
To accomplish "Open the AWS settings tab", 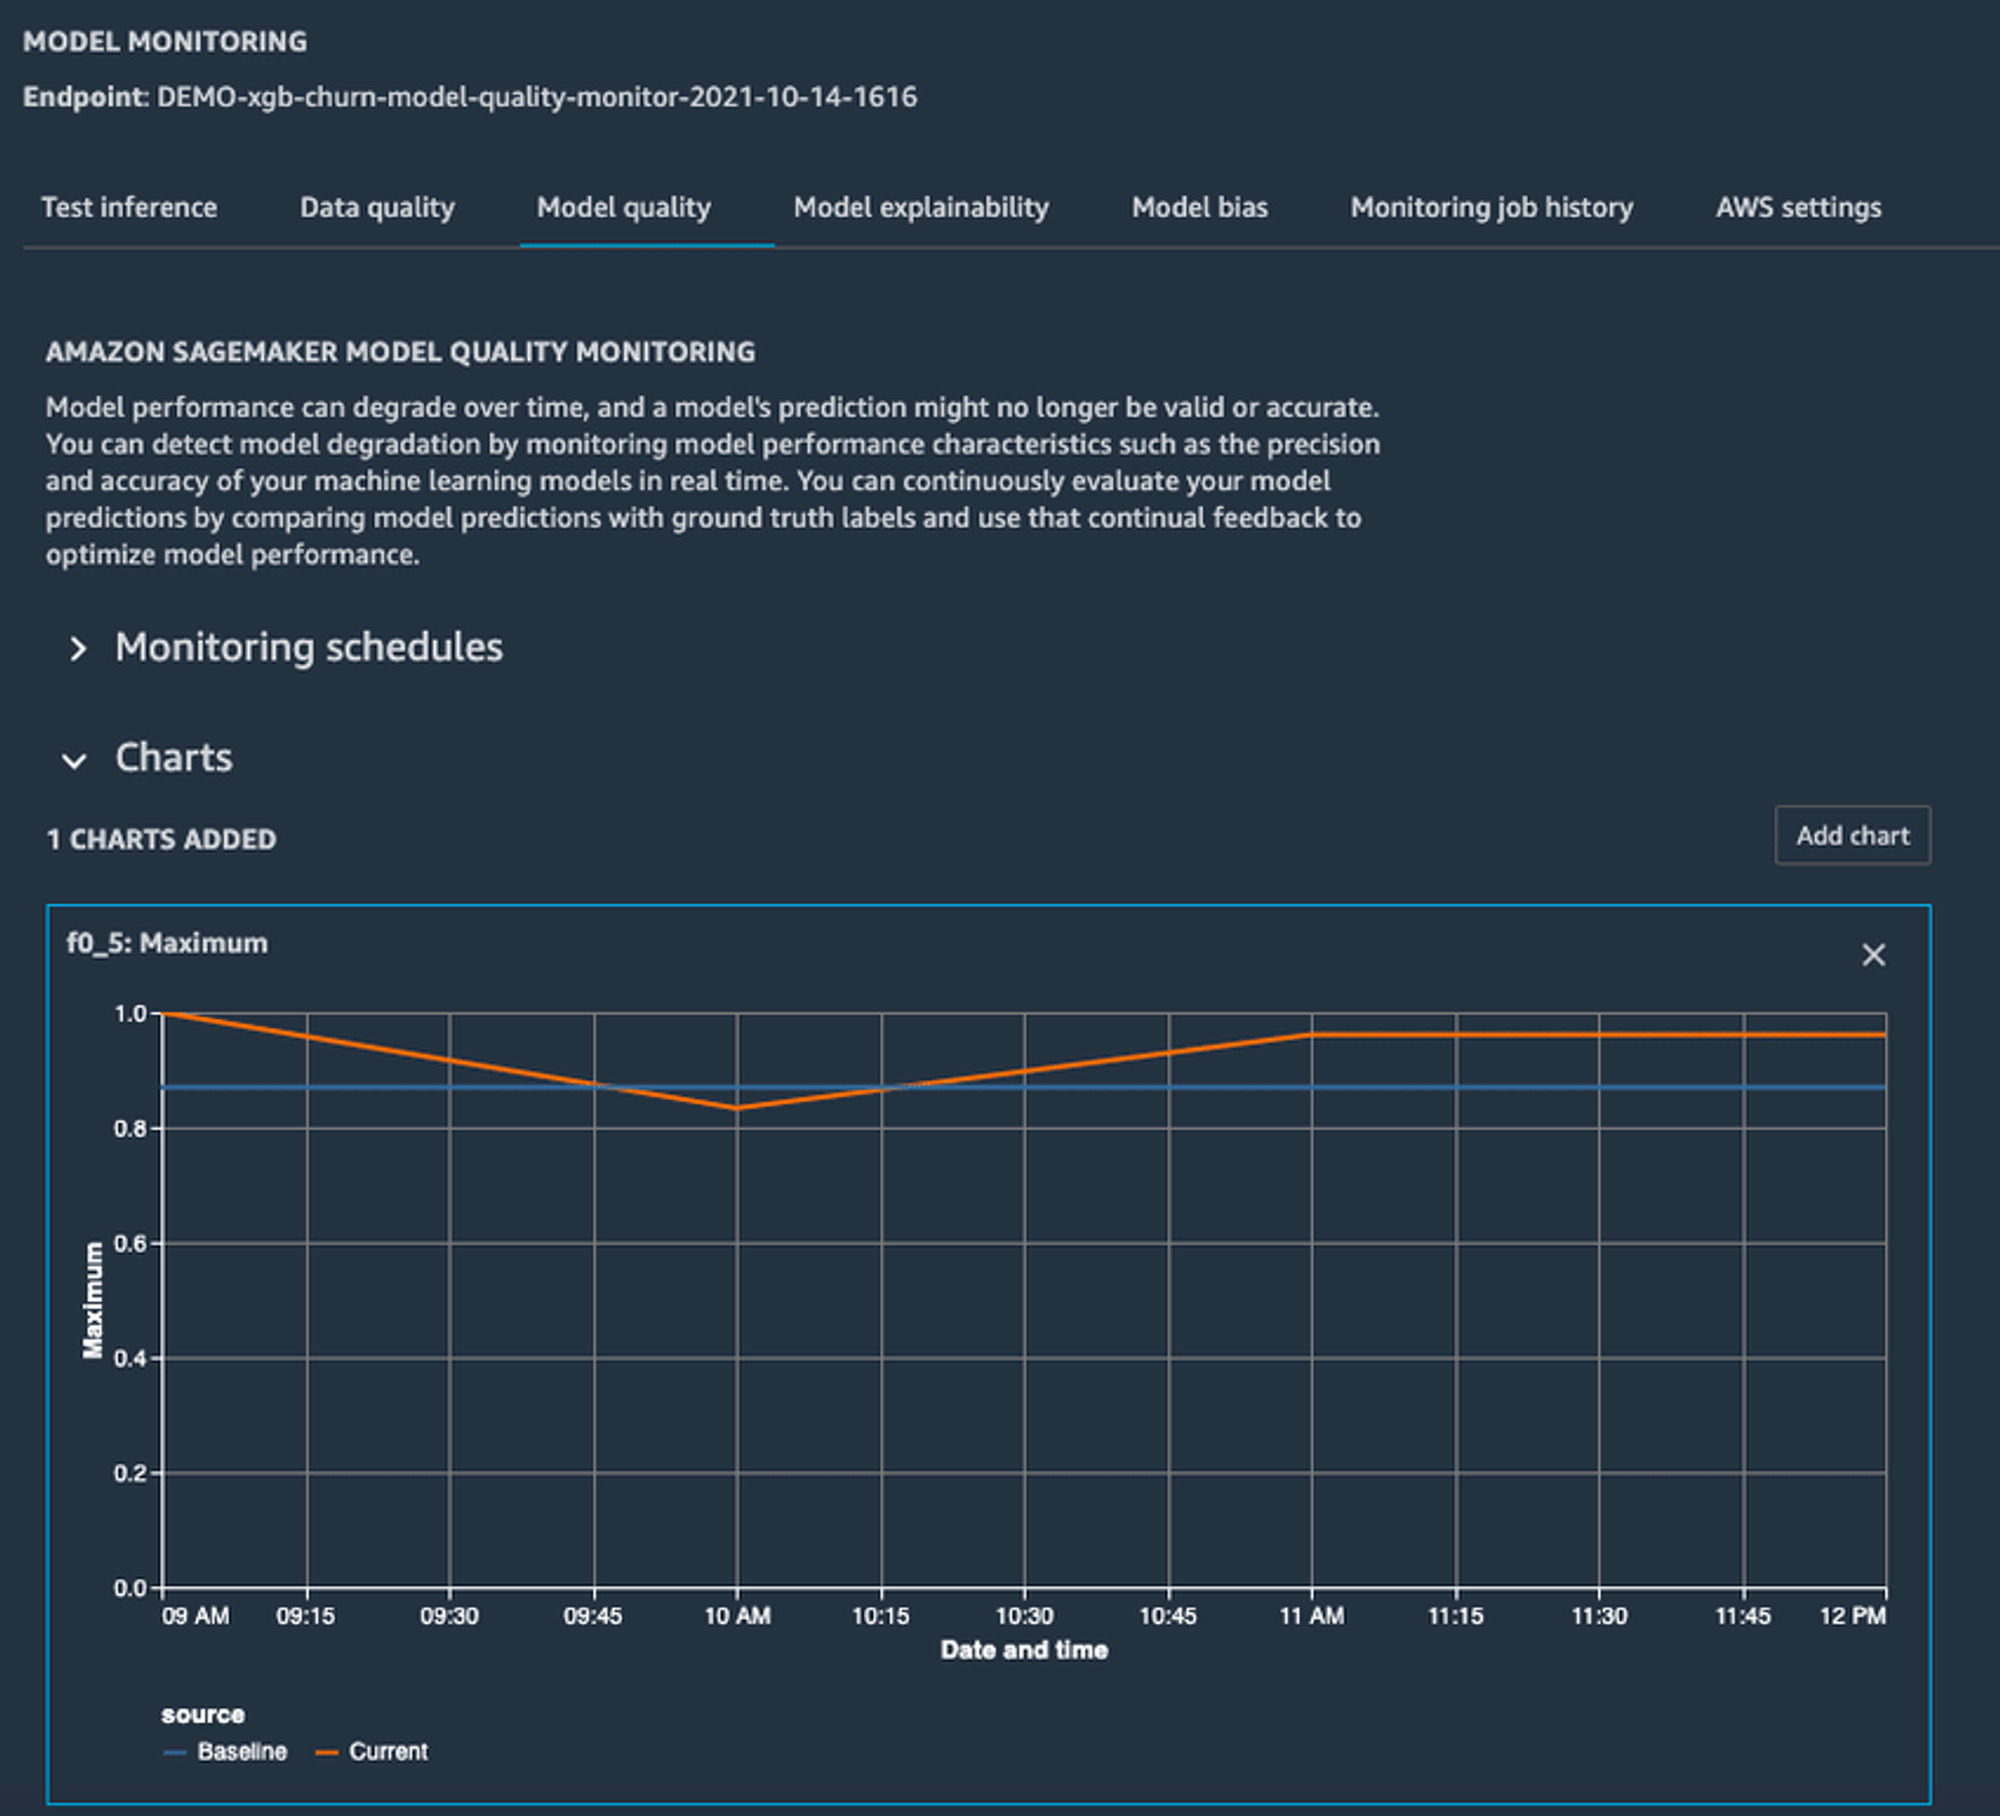I will [x=1798, y=207].
